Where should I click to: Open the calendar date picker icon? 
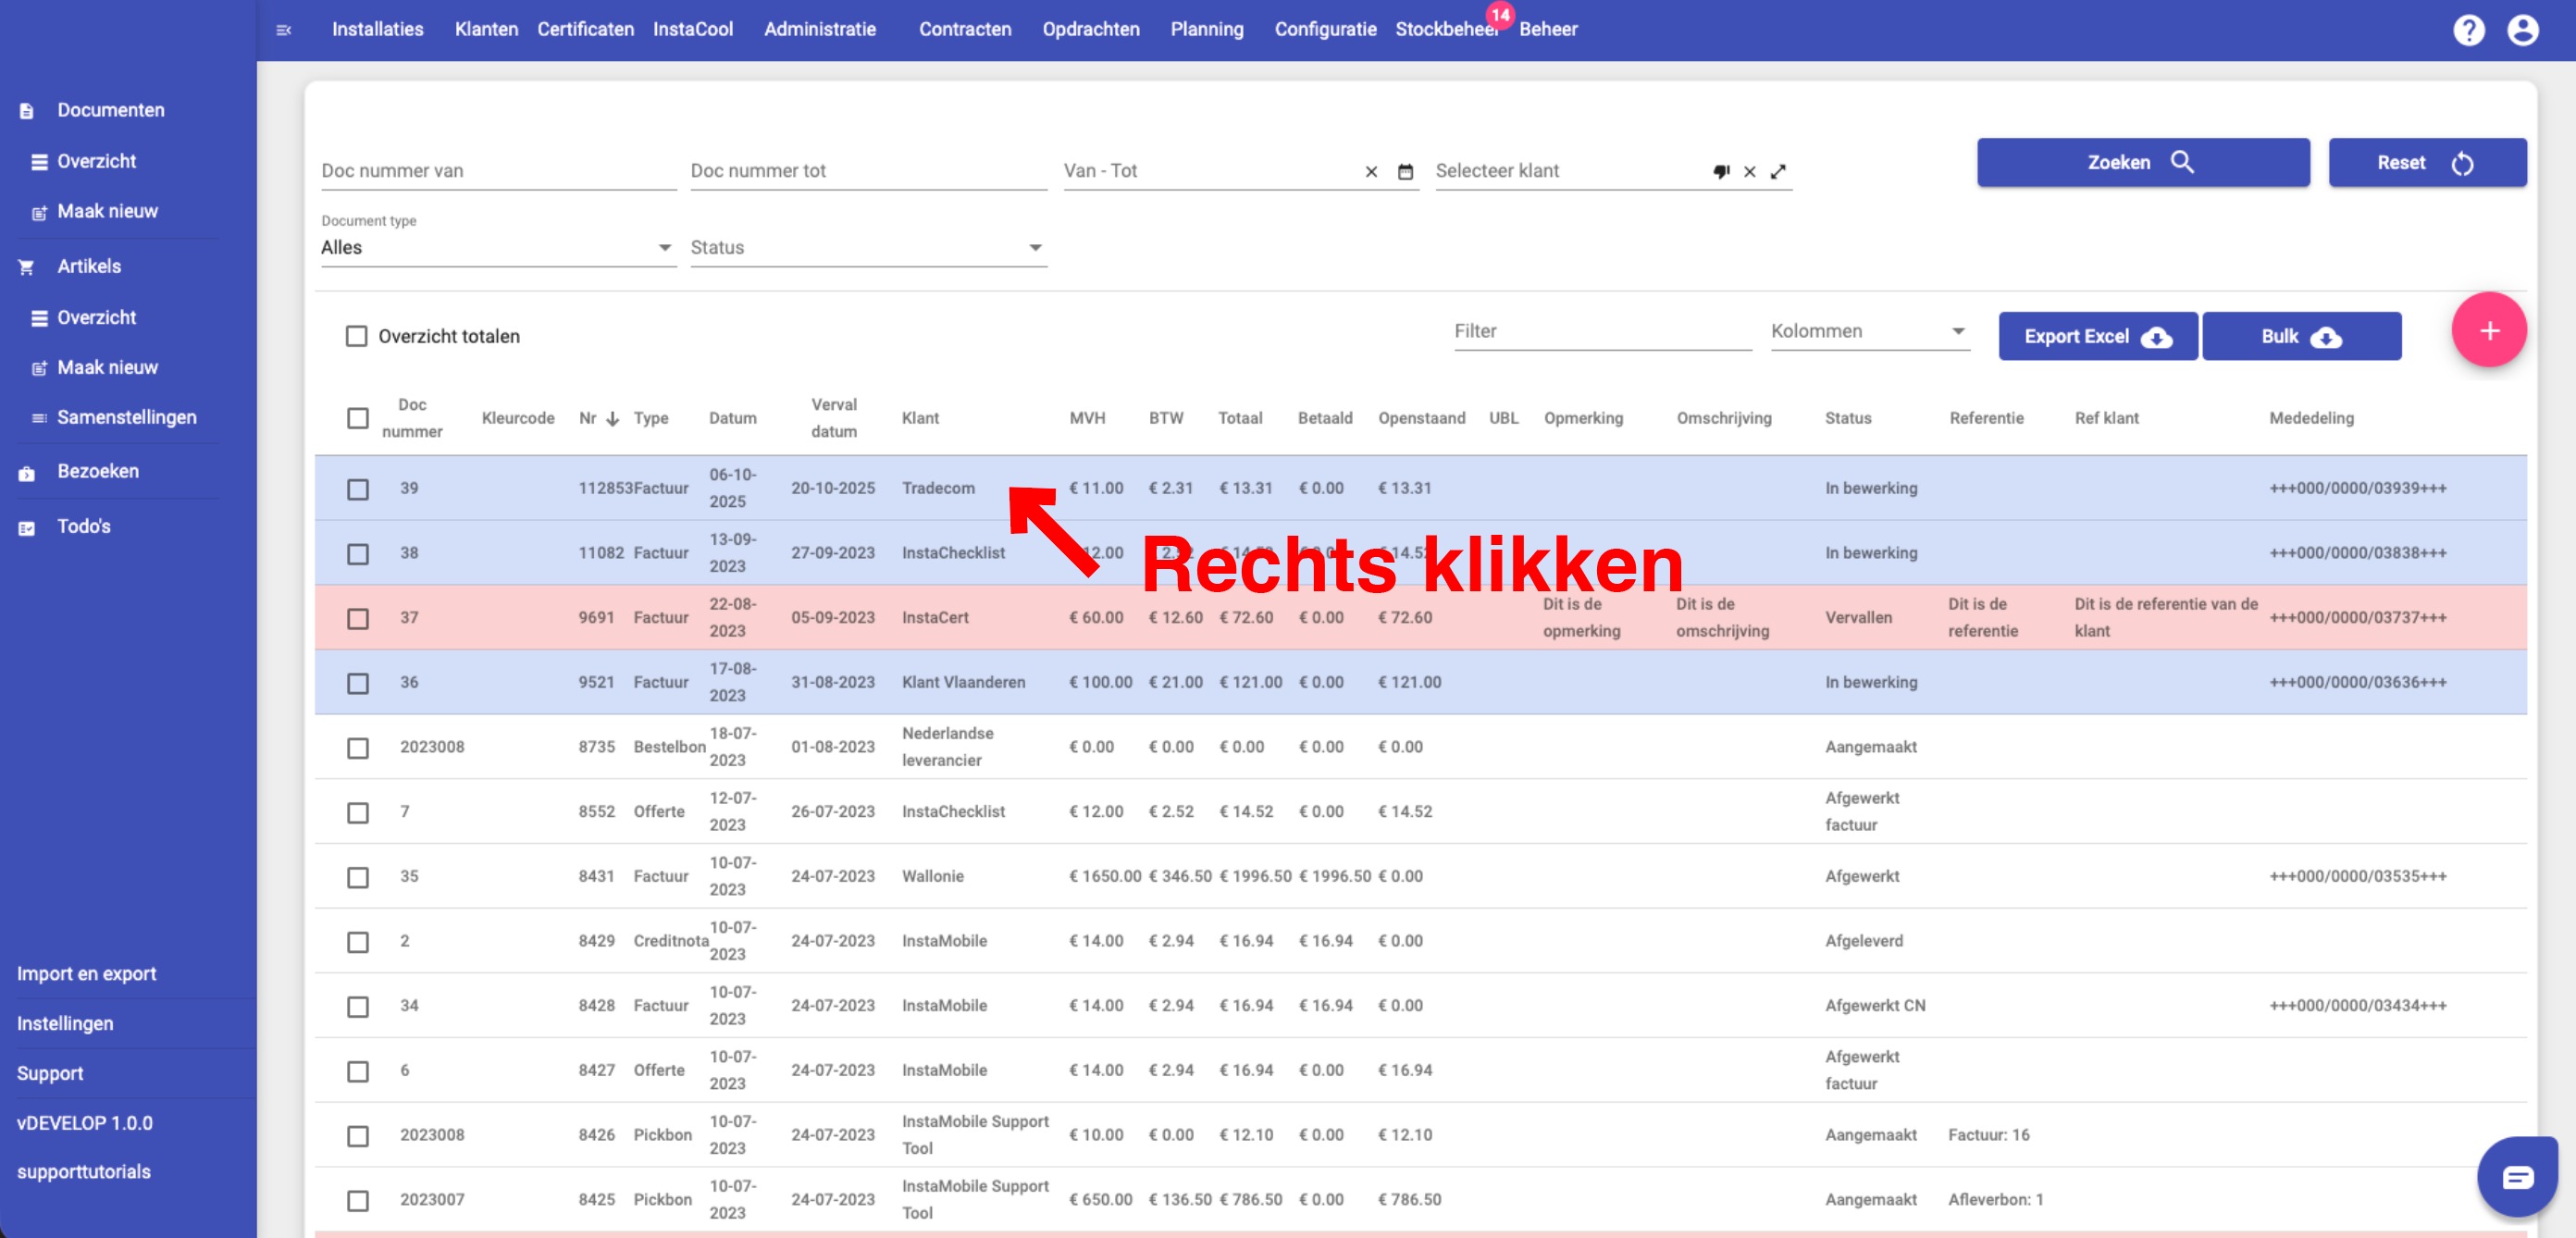1405,172
